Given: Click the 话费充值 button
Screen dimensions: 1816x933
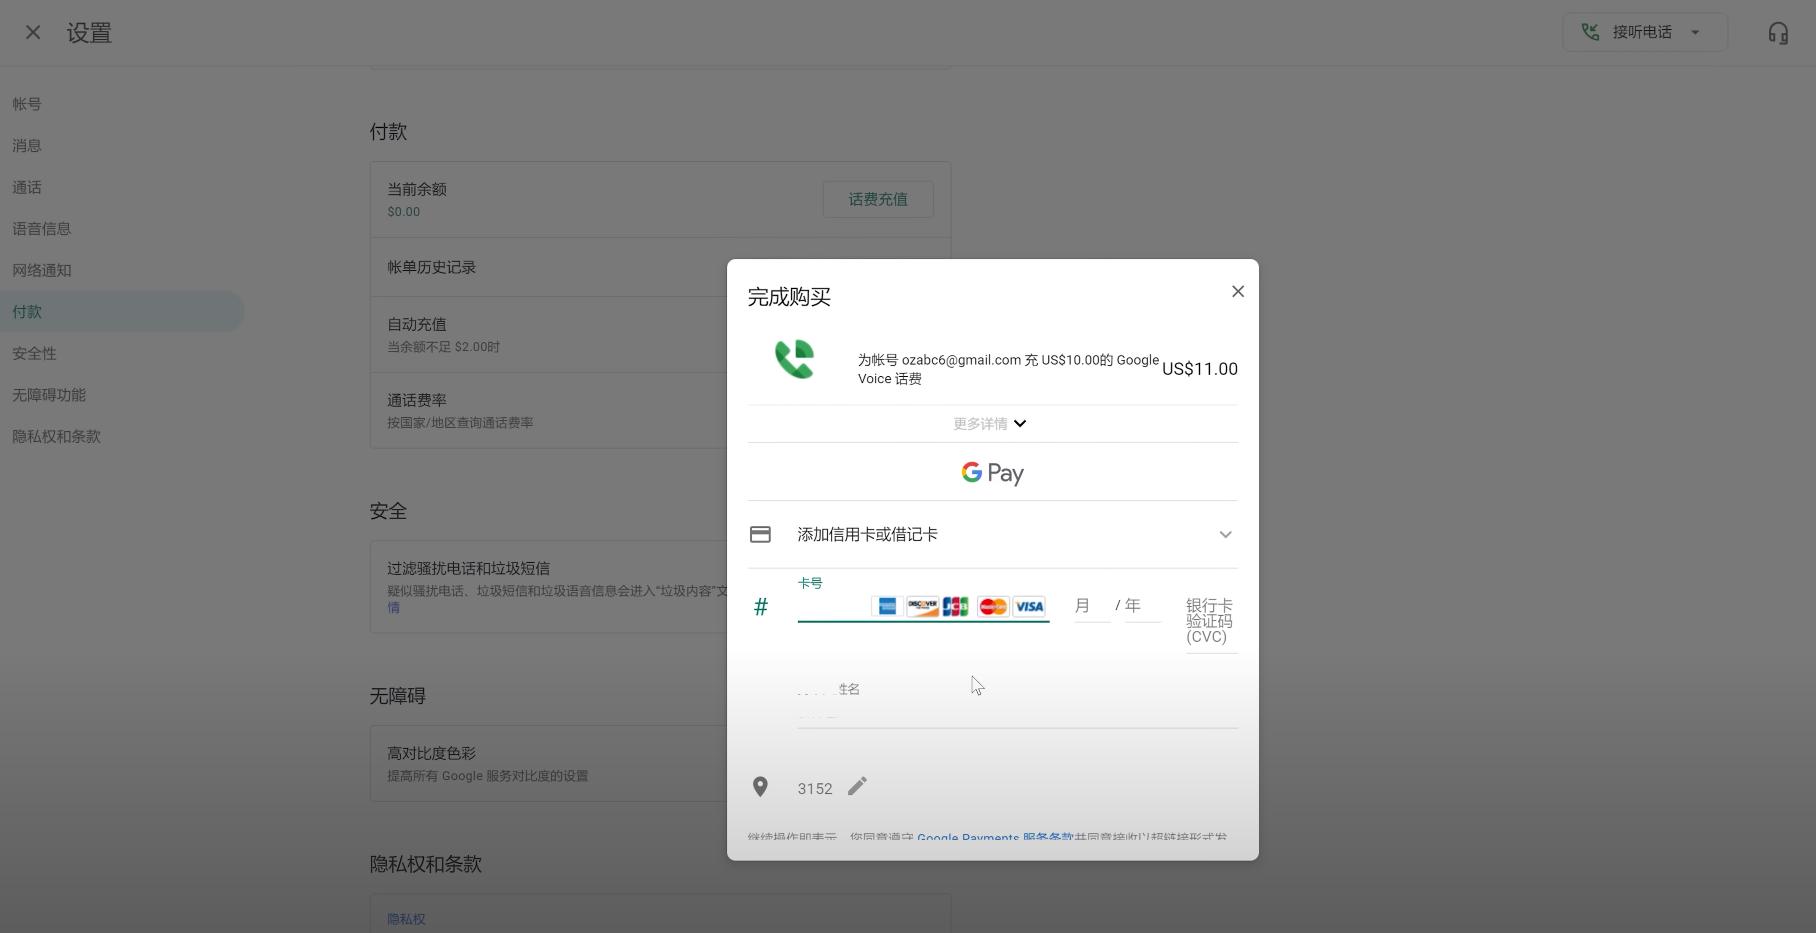Looking at the screenshot, I should (877, 199).
